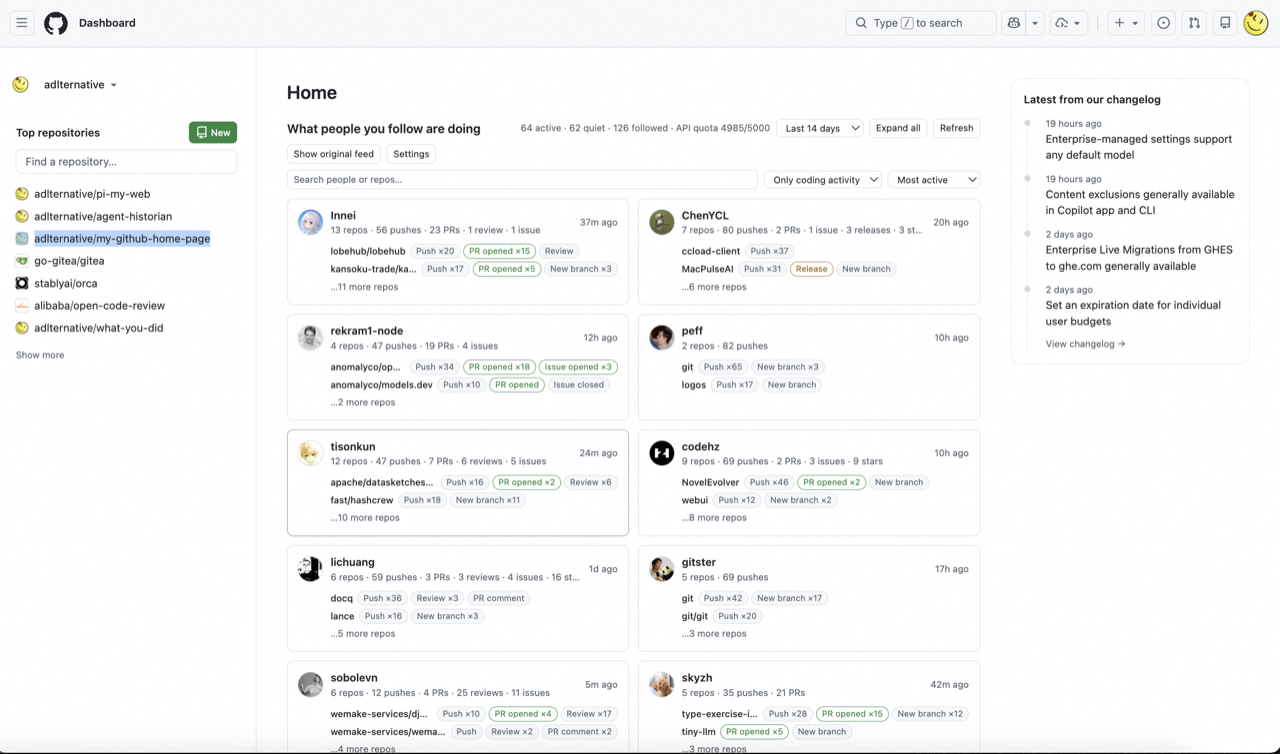Viewport: 1280px width, 754px height.
Task: Open Enterprise Live Migrations changelog entry
Action: click(x=1139, y=258)
